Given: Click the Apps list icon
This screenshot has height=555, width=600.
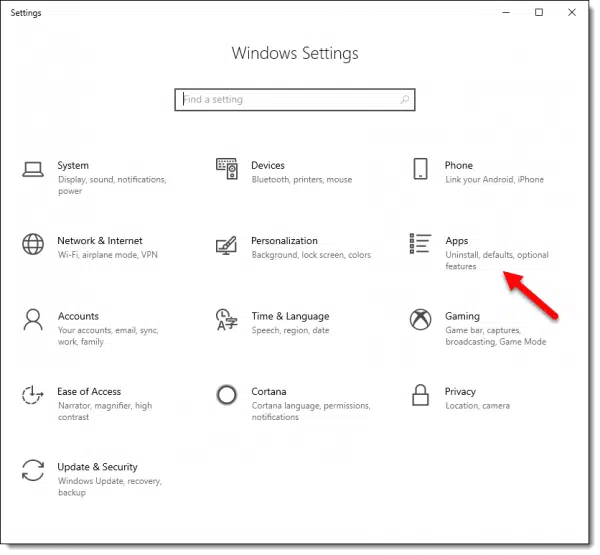Looking at the screenshot, I should pyautogui.click(x=421, y=245).
